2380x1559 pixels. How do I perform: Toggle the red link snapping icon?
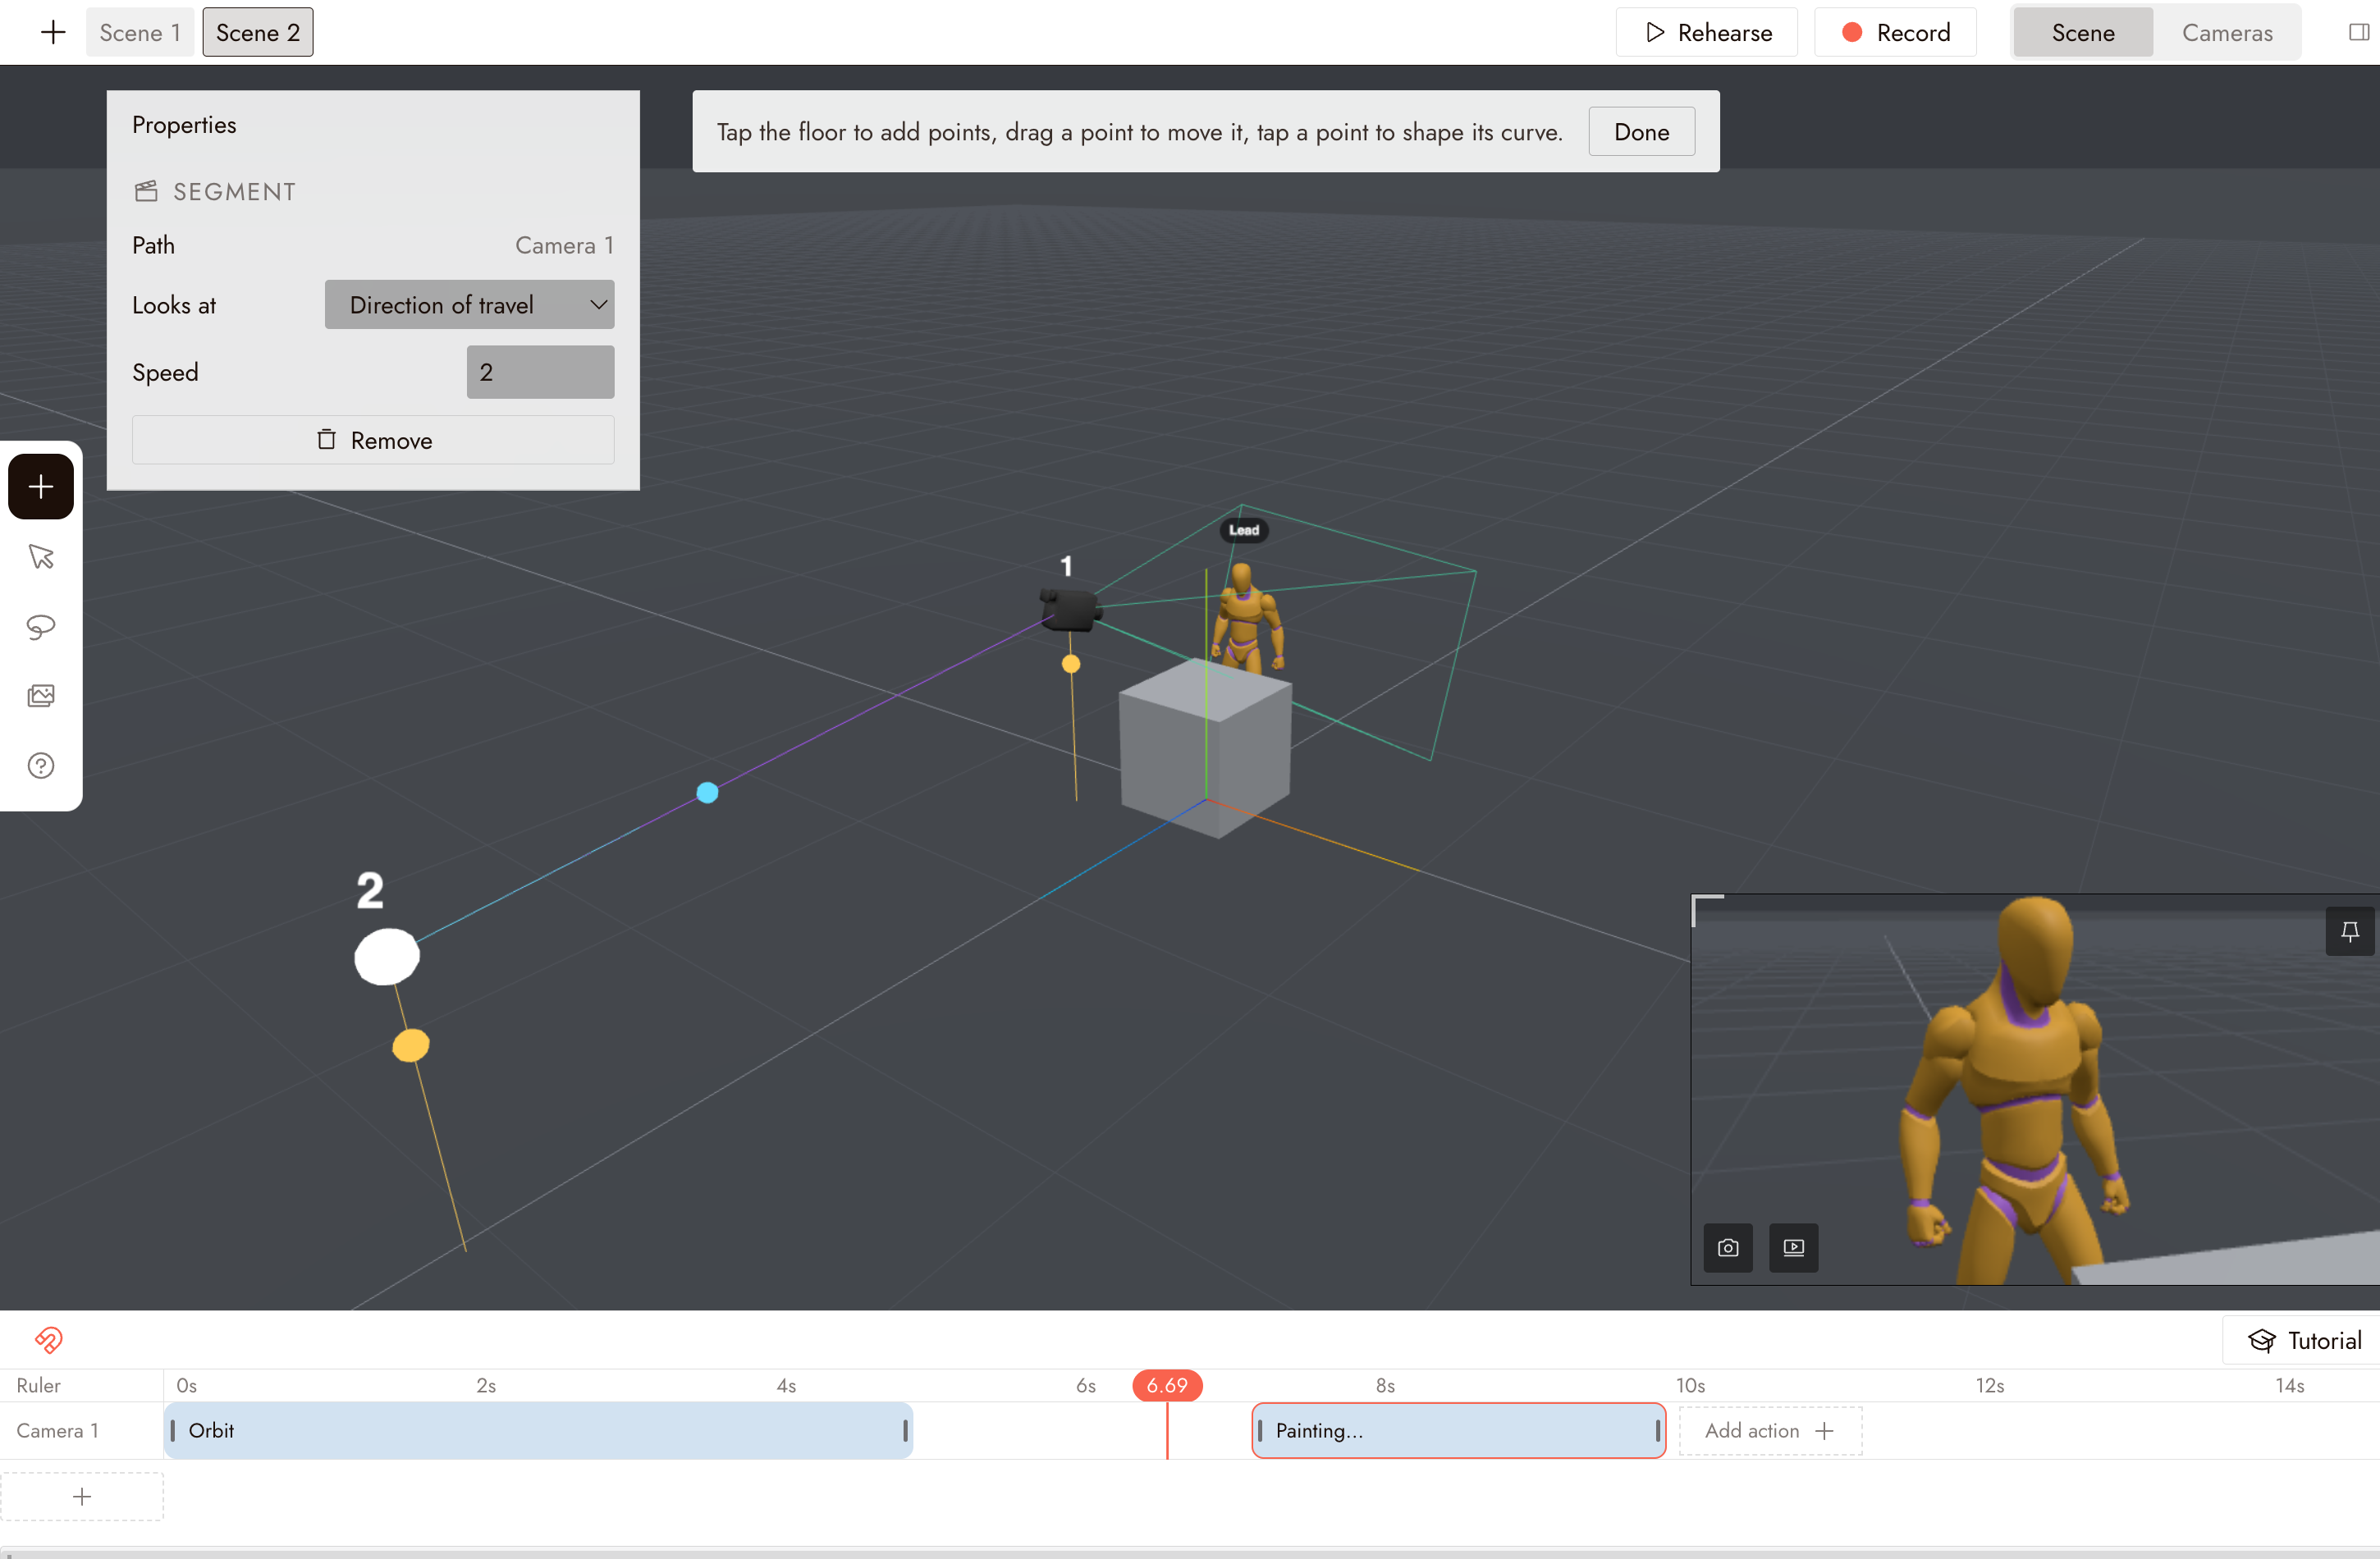pyautogui.click(x=48, y=1340)
